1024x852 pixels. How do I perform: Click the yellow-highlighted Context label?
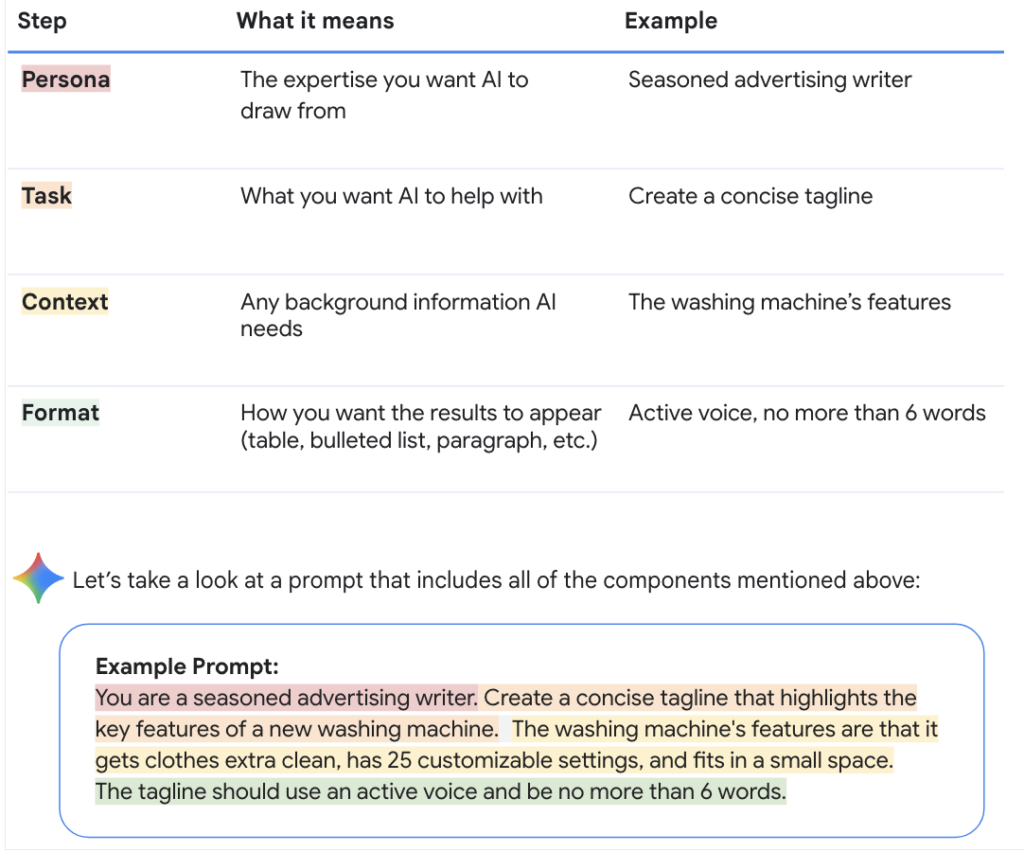click(65, 302)
